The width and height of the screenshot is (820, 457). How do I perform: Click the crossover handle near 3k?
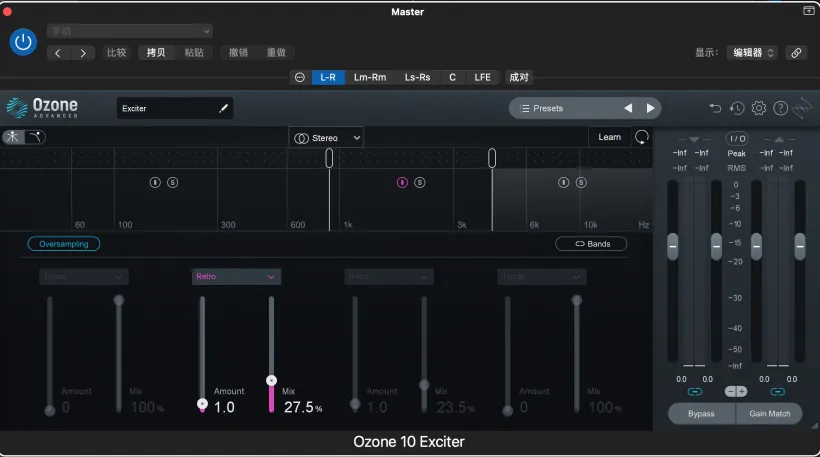[x=492, y=158]
